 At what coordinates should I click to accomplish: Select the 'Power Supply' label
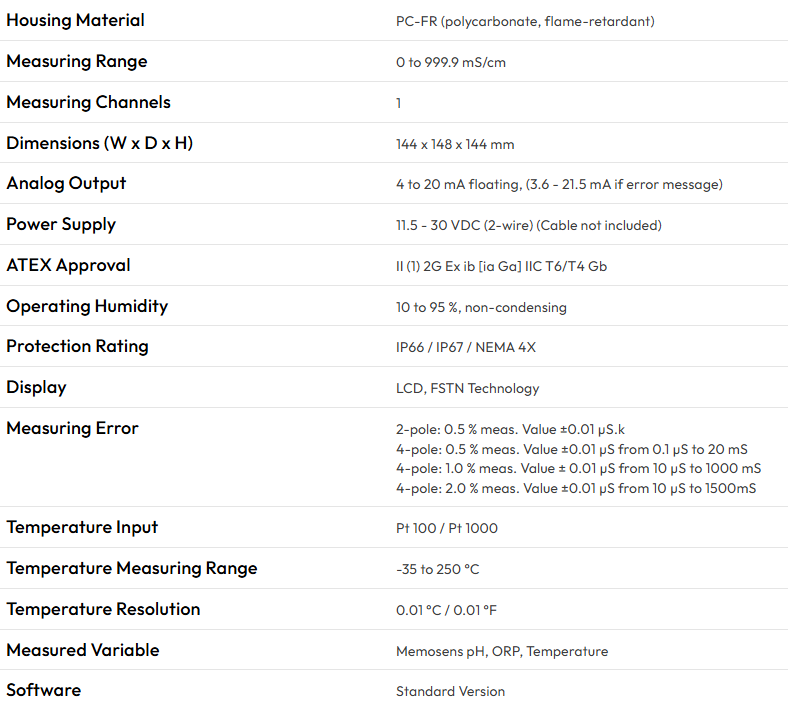[x=61, y=224]
